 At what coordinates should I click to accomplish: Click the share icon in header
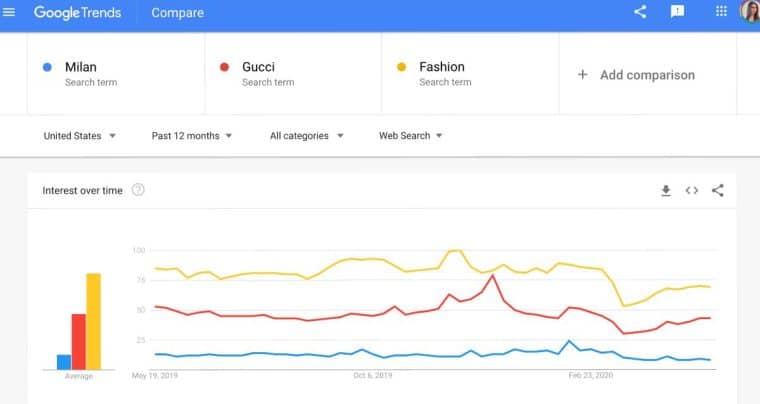coord(640,12)
